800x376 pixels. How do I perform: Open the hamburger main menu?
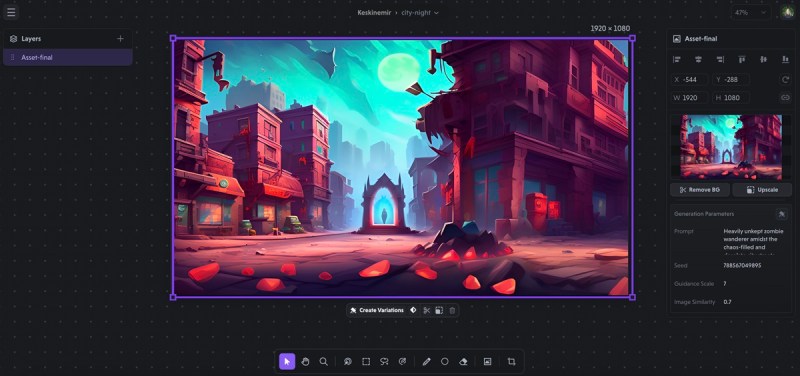point(11,12)
